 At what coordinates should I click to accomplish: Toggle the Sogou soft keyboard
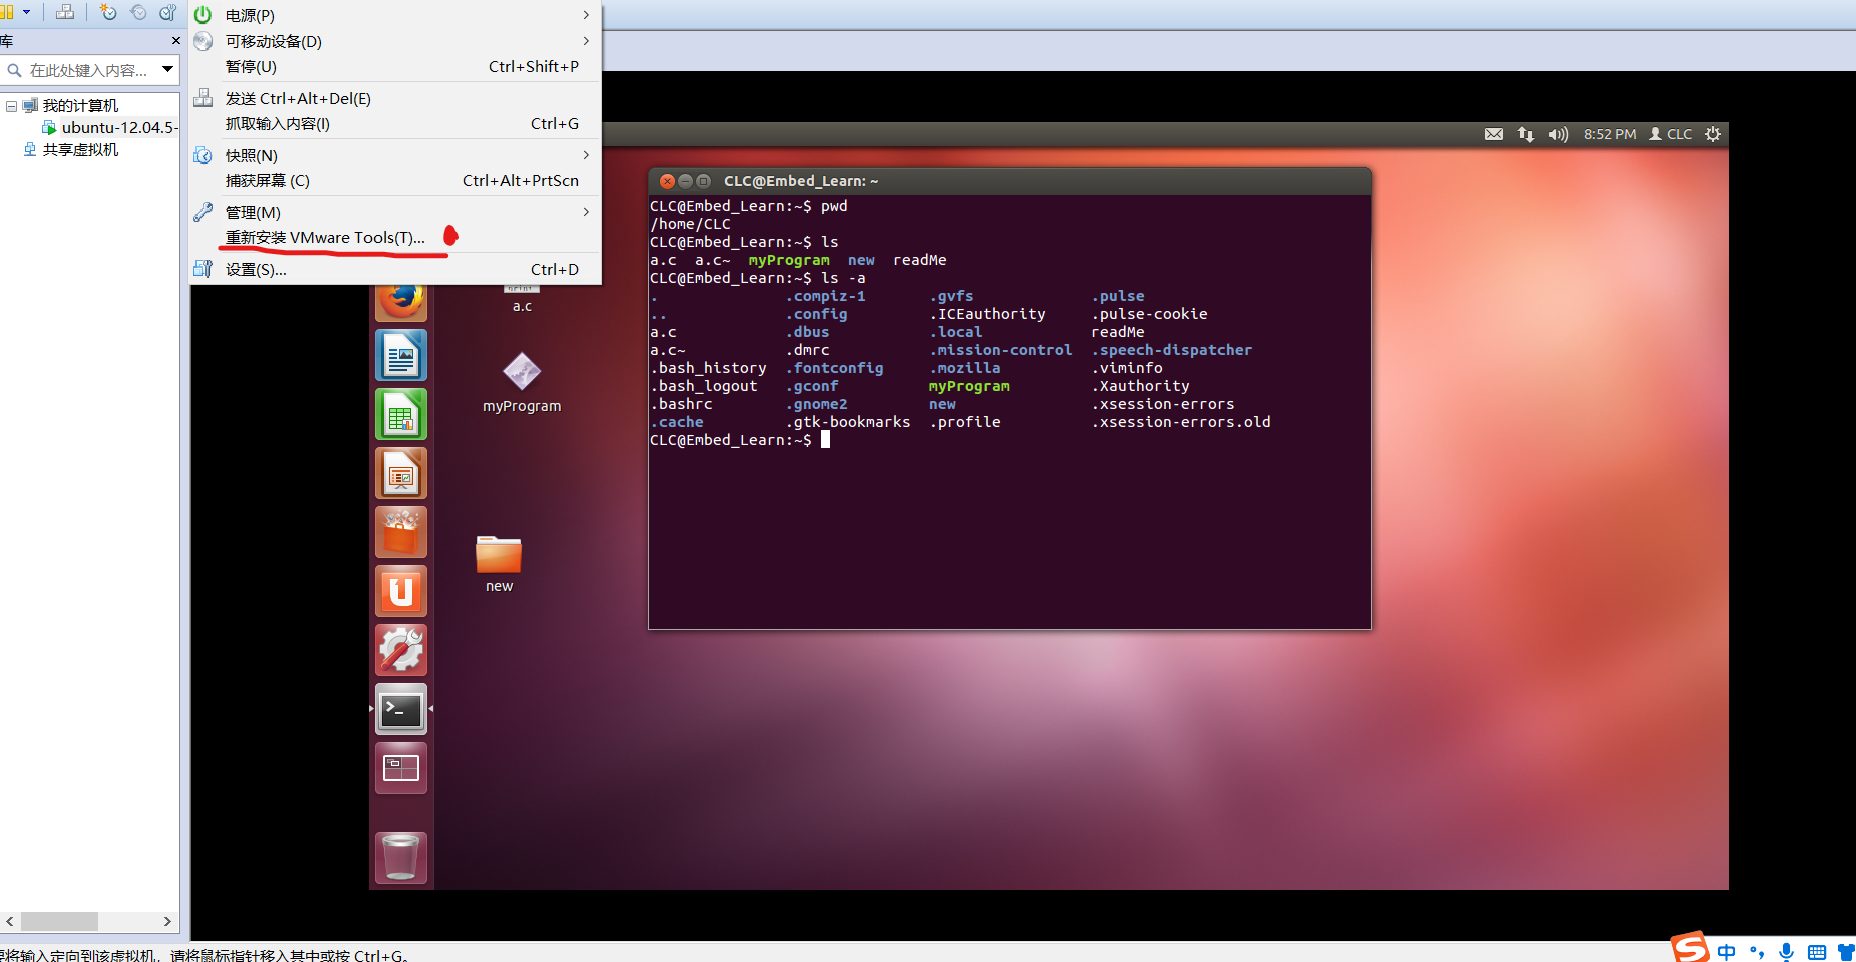pos(1817,951)
